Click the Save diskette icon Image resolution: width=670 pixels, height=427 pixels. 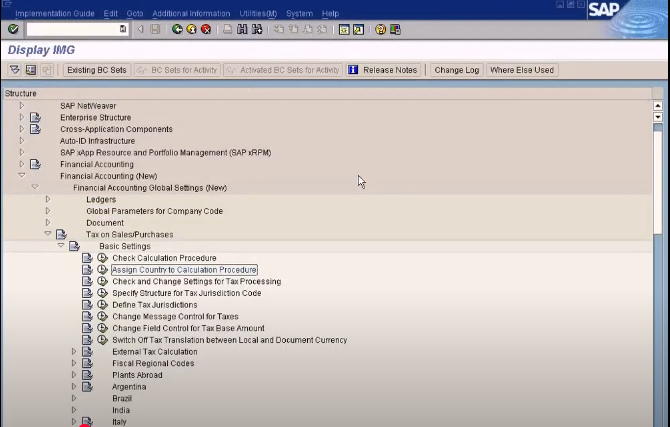[155, 29]
